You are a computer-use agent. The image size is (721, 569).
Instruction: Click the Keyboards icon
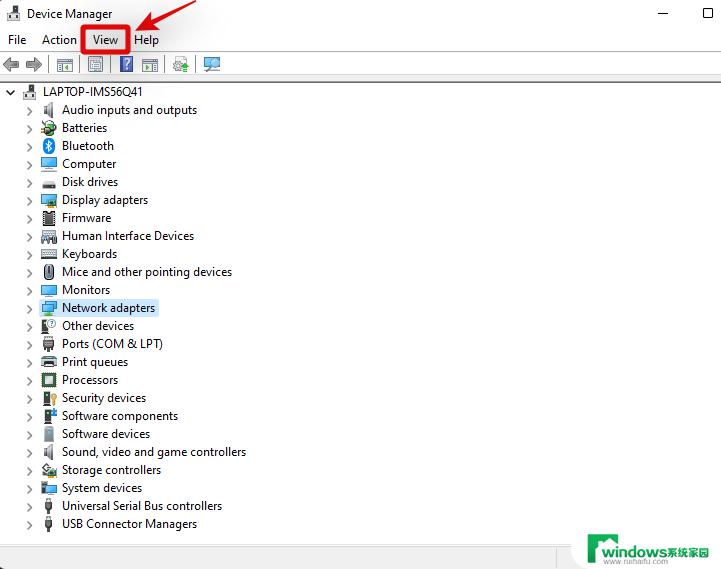[x=49, y=254]
